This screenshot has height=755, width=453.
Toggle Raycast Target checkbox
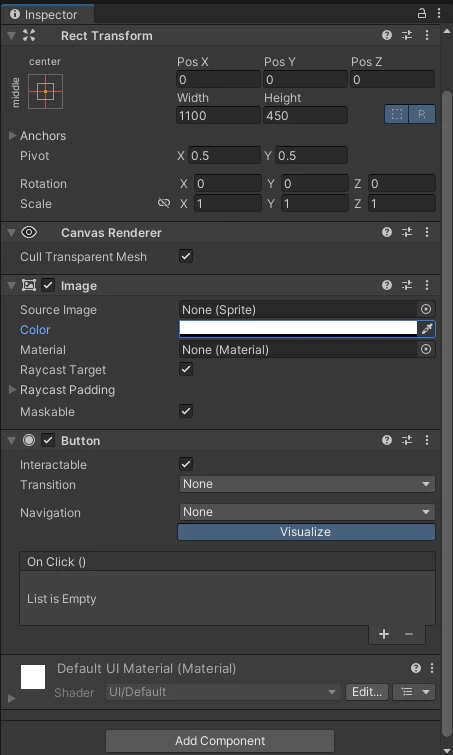(x=186, y=369)
